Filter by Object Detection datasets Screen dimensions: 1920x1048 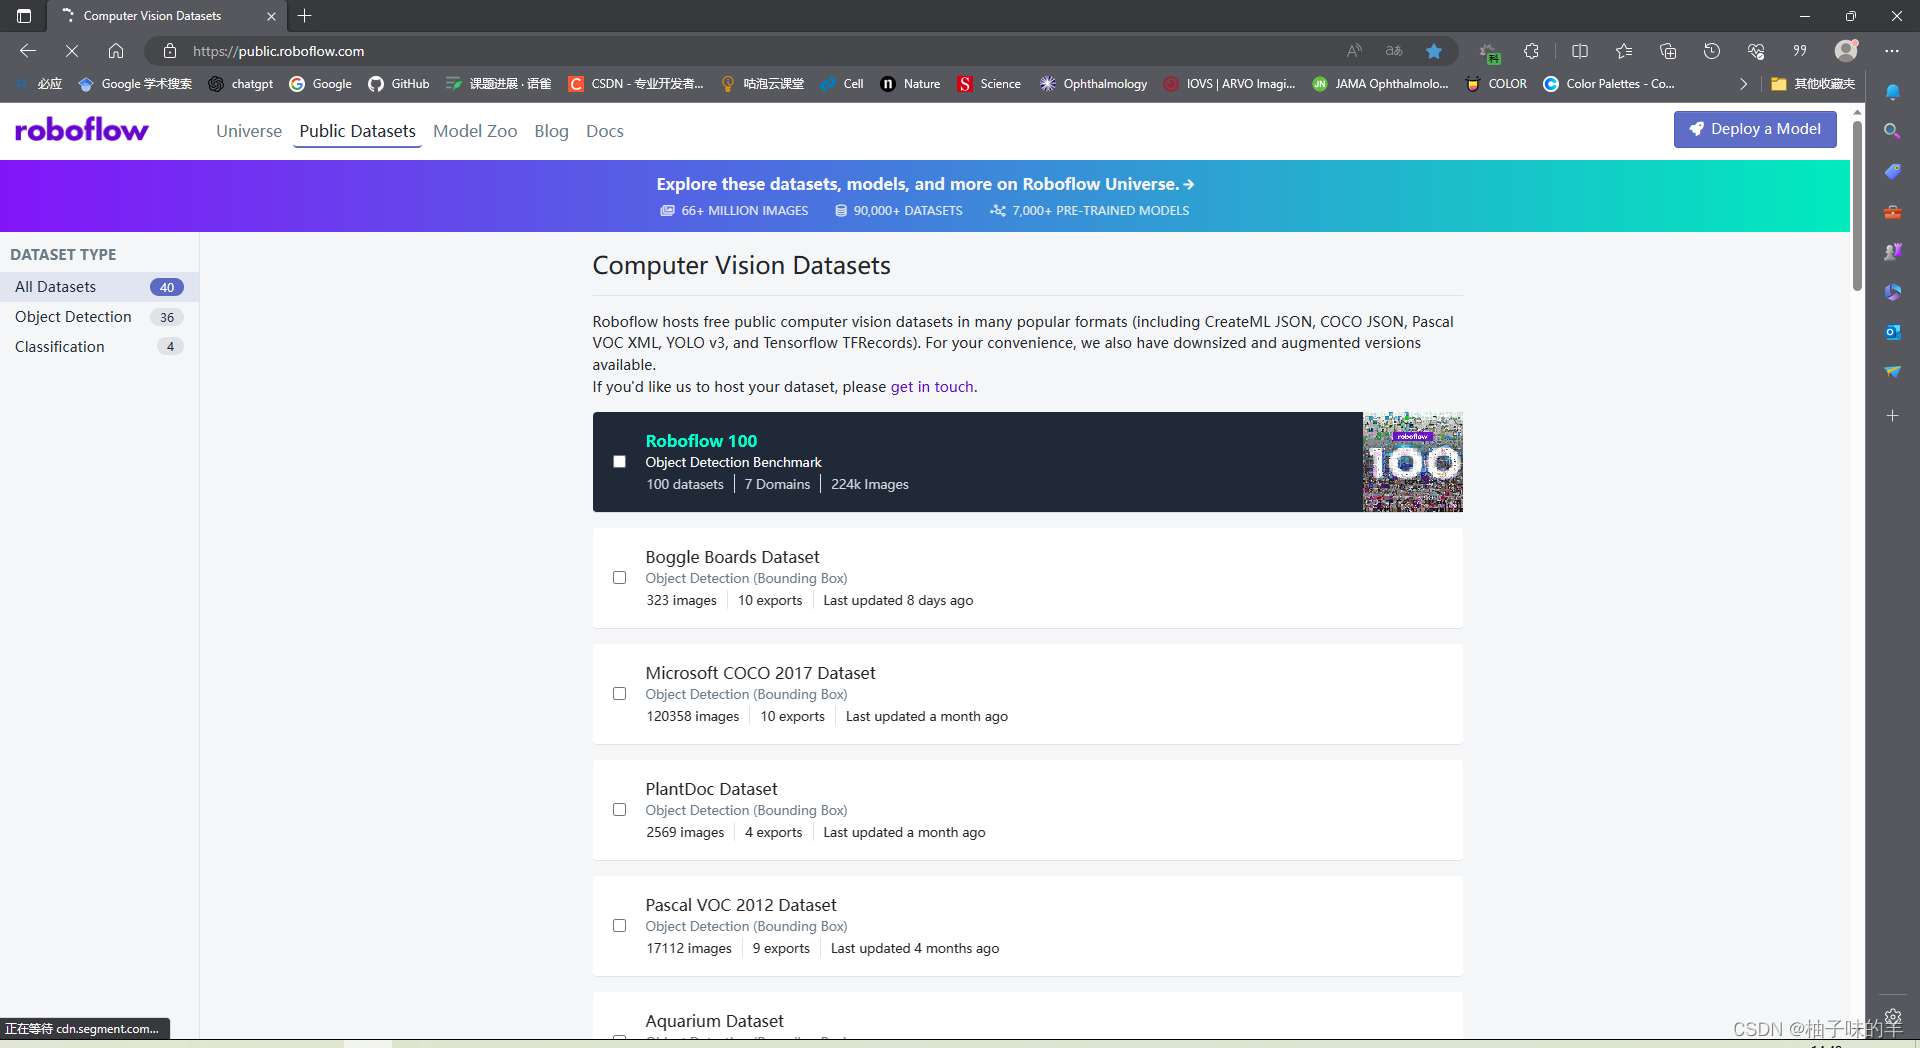(x=99, y=317)
